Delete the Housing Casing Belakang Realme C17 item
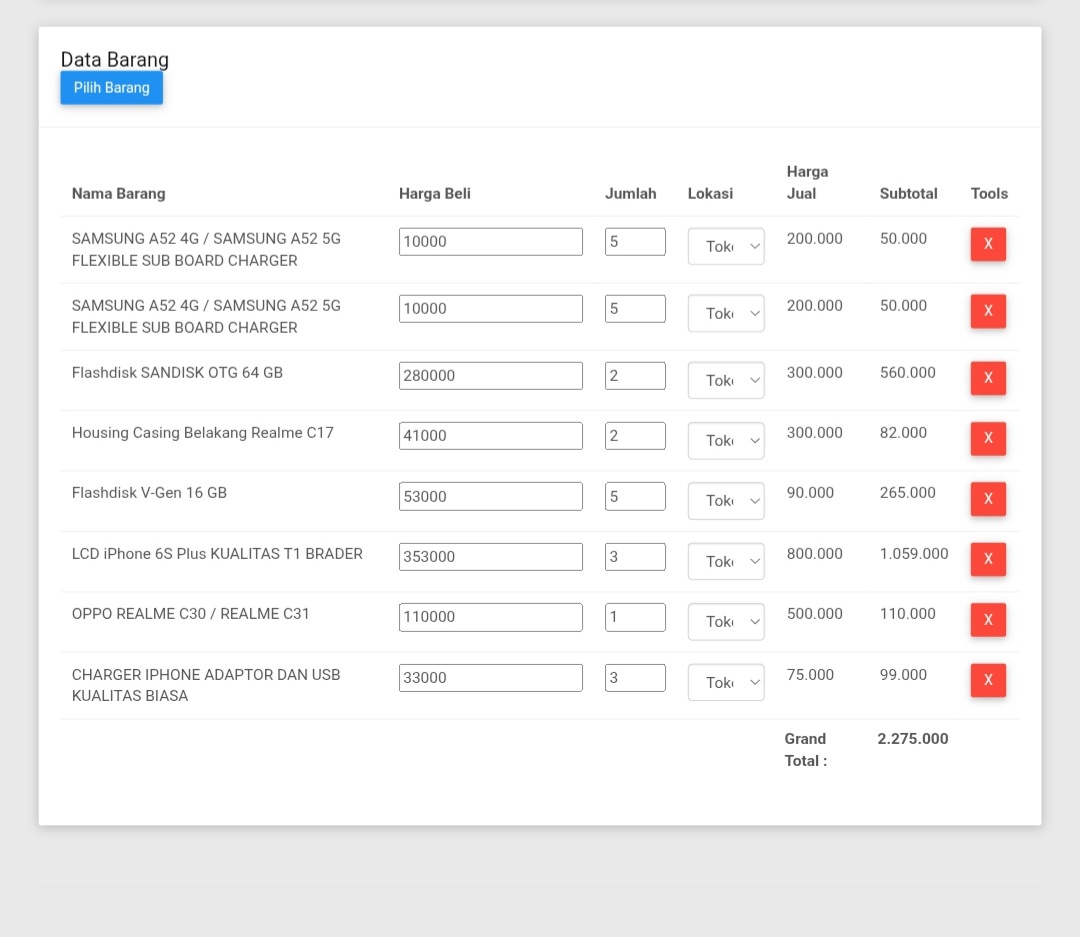The image size is (1080, 937). (988, 438)
